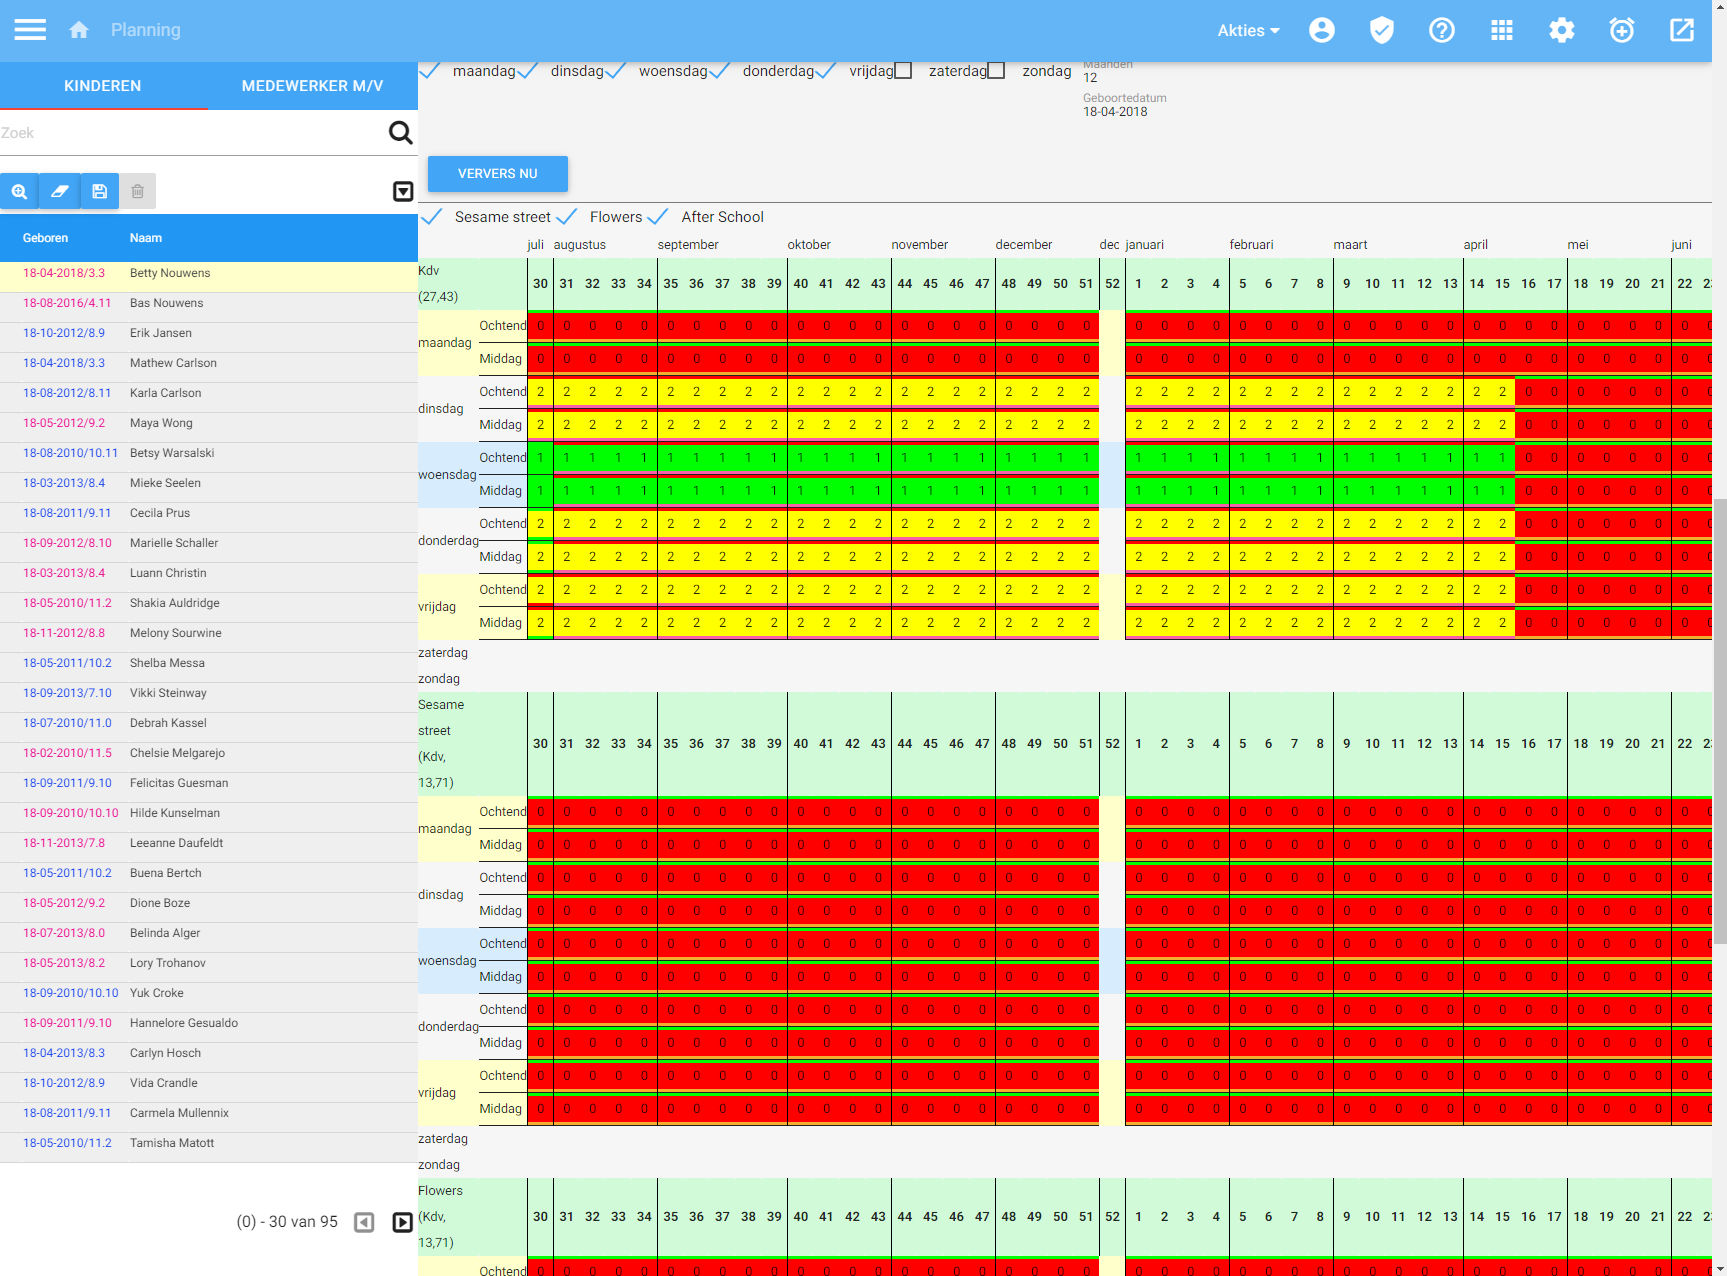Screen dimensions: 1727x1276
Task: Switch to the MEDEWERKER M/V tab
Action: point(312,86)
